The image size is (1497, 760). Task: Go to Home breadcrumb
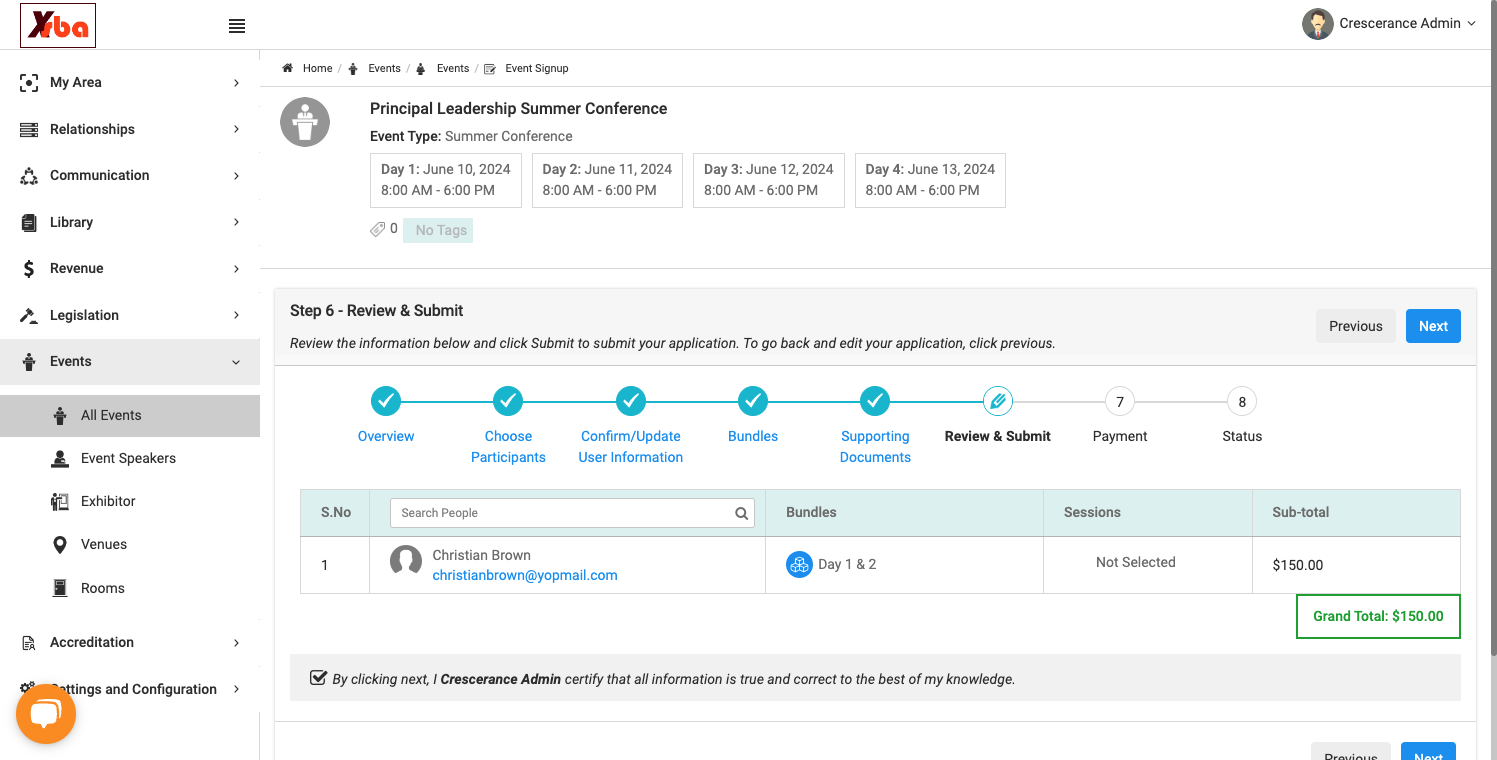point(317,68)
